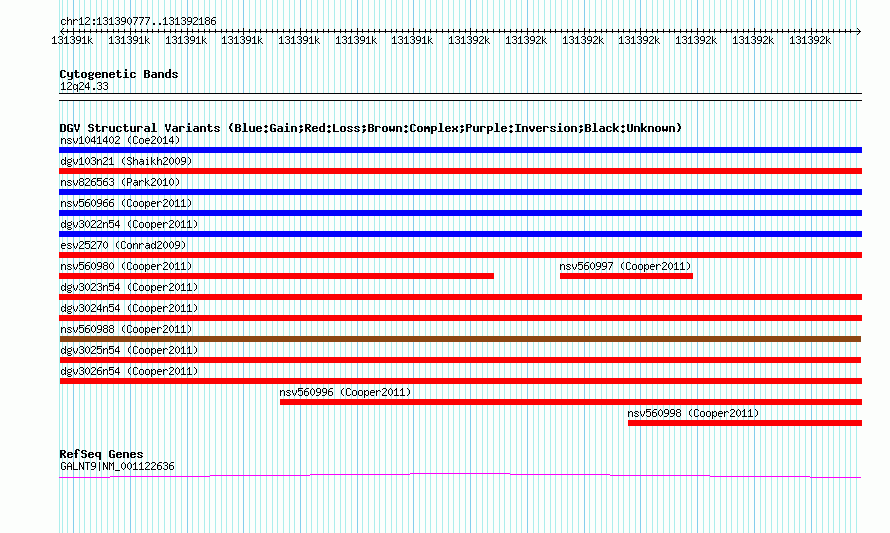
Task: Click the dgv3024n54 (Cooper2011) label
Action: (129, 308)
